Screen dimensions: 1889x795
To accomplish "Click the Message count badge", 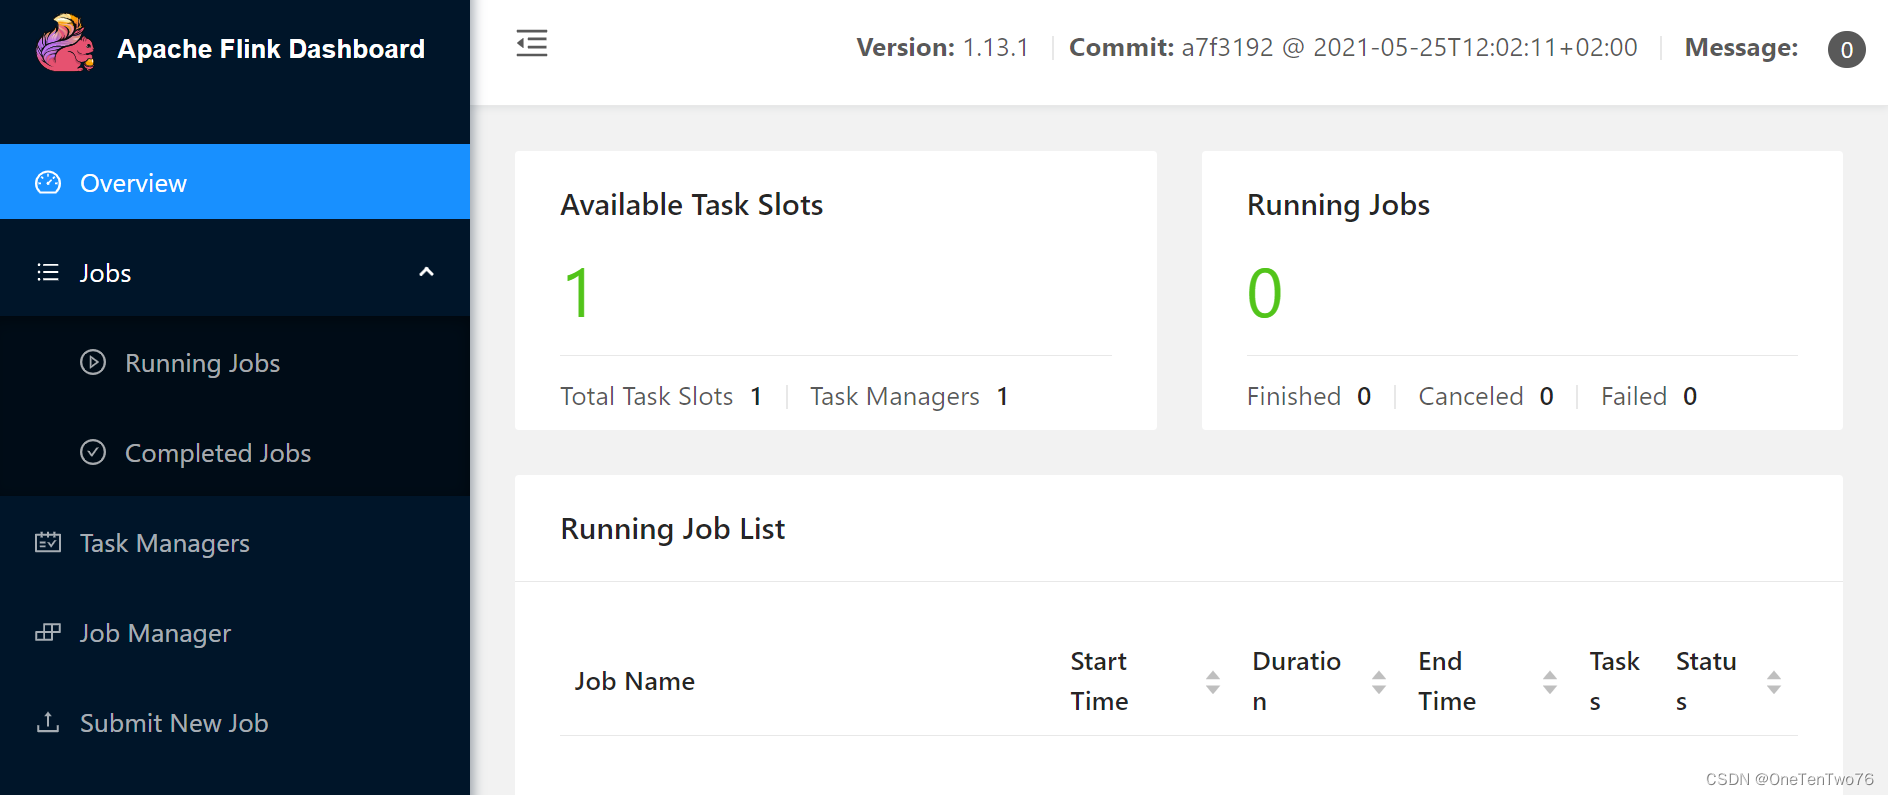I will pos(1846,49).
